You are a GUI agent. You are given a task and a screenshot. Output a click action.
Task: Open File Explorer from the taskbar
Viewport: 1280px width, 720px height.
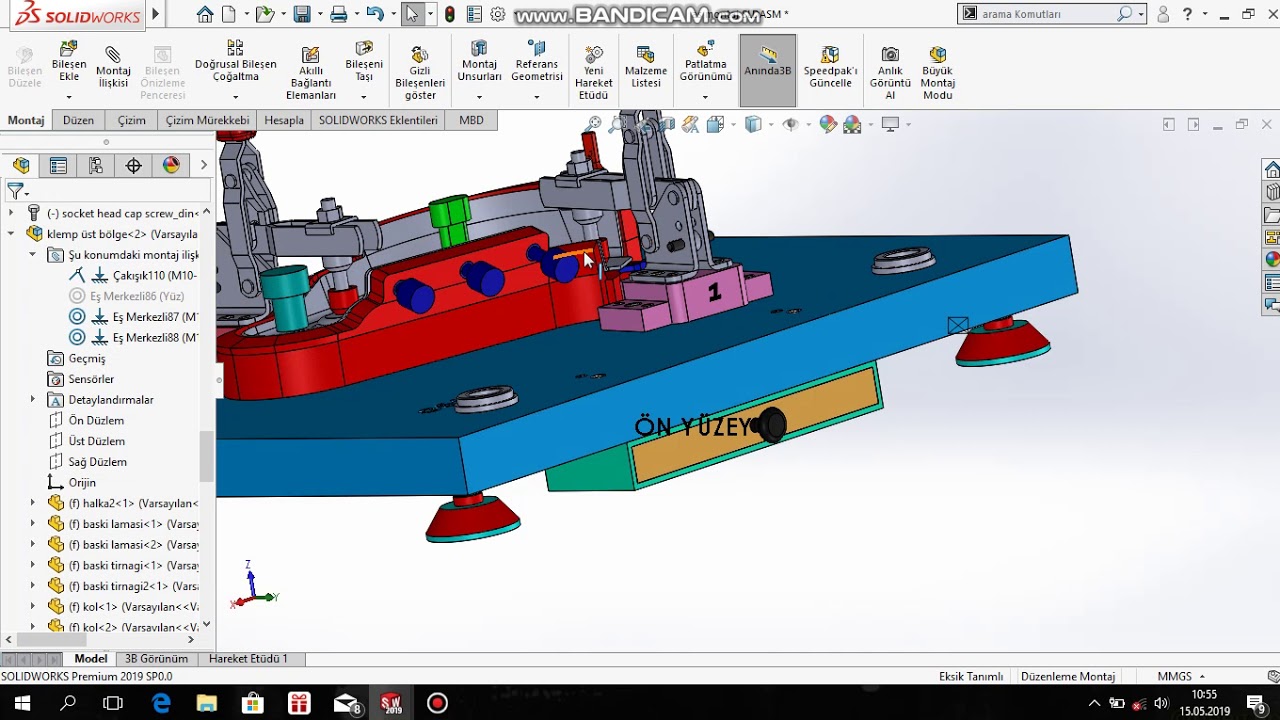[207, 703]
